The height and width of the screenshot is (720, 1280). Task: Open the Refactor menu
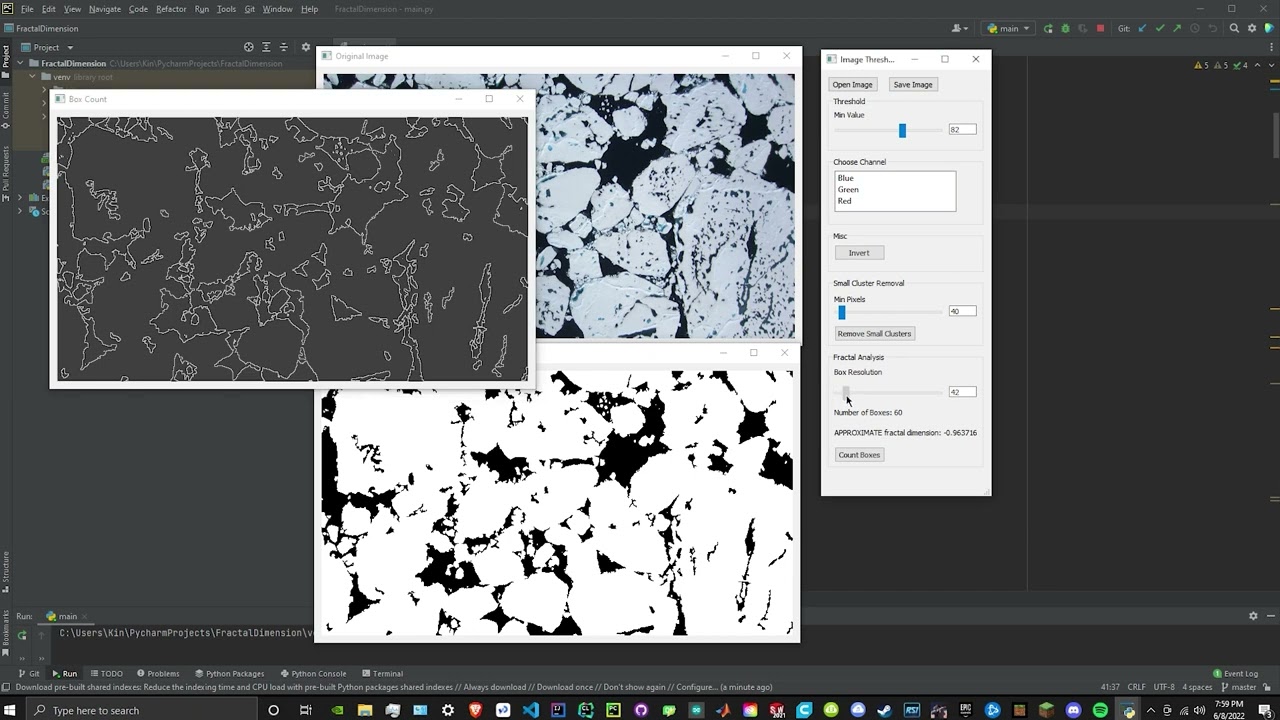pos(171,9)
